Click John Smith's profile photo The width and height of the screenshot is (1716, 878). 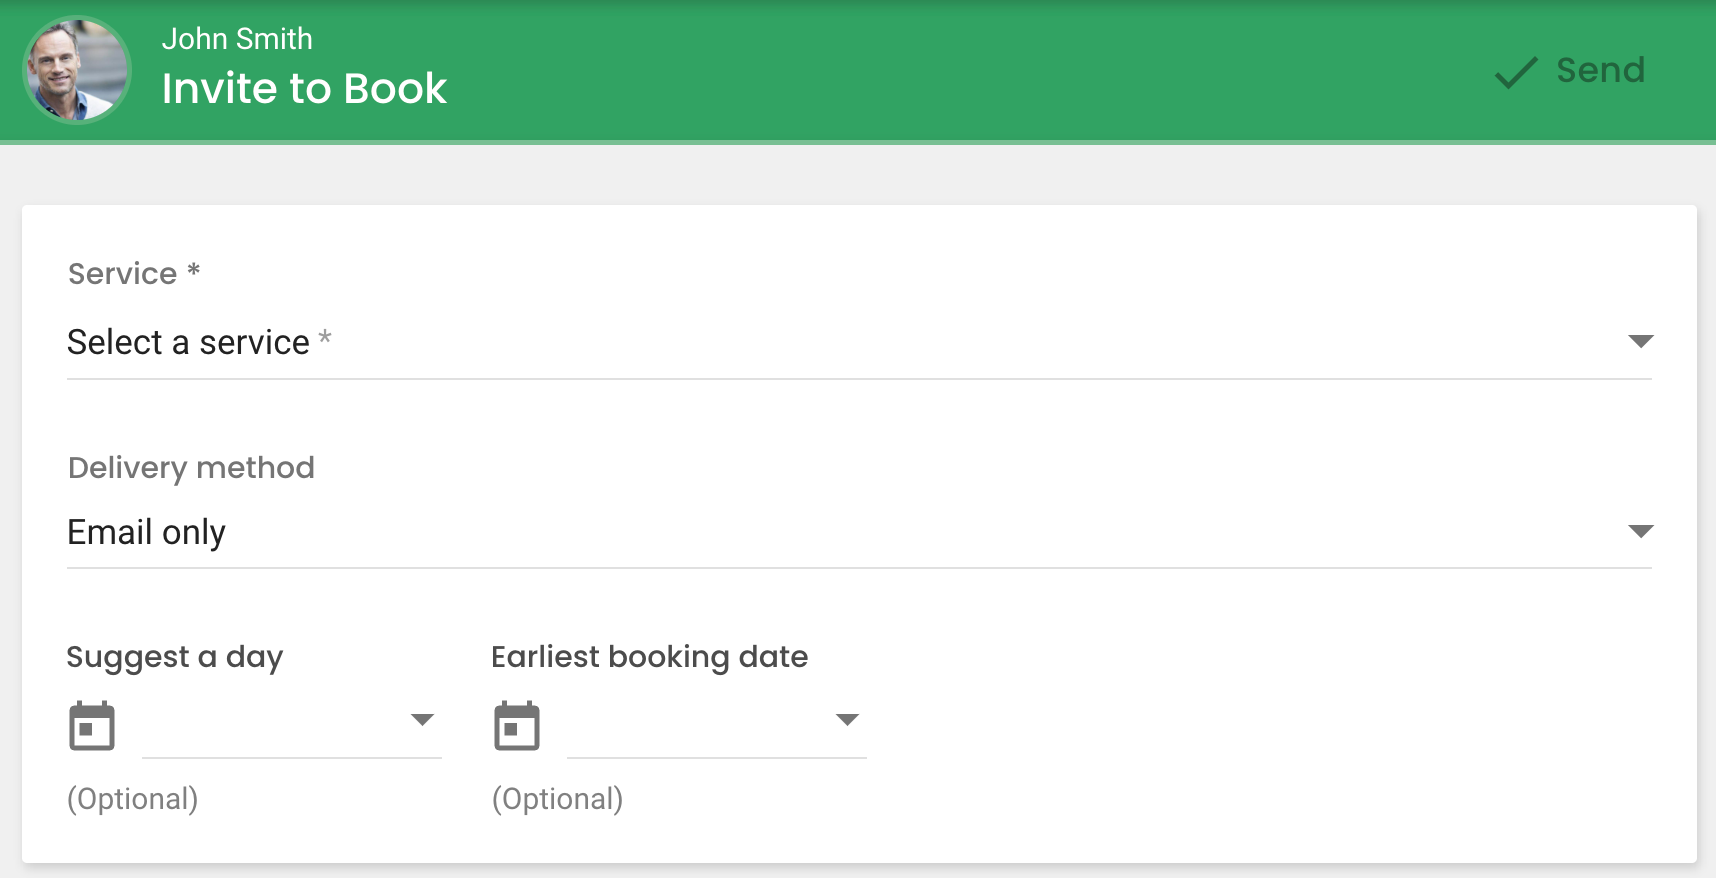tap(77, 70)
